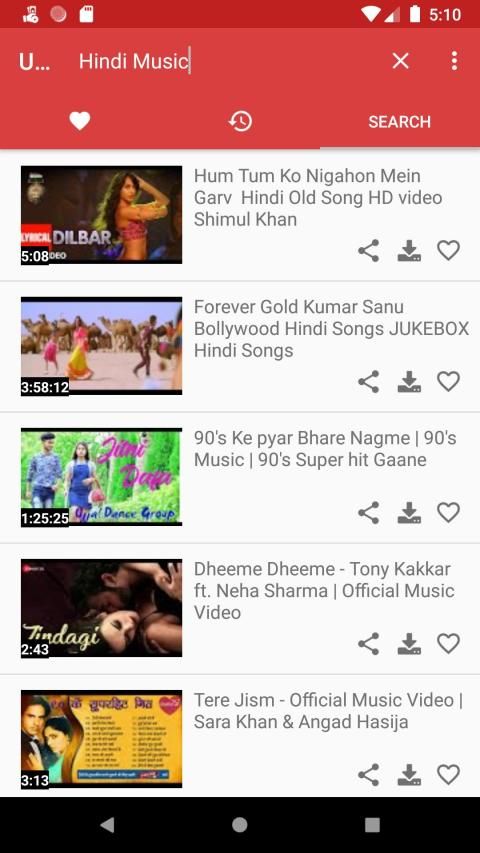Play the Tere Jism video thumbnail
This screenshot has height=853, width=480.
click(101, 738)
